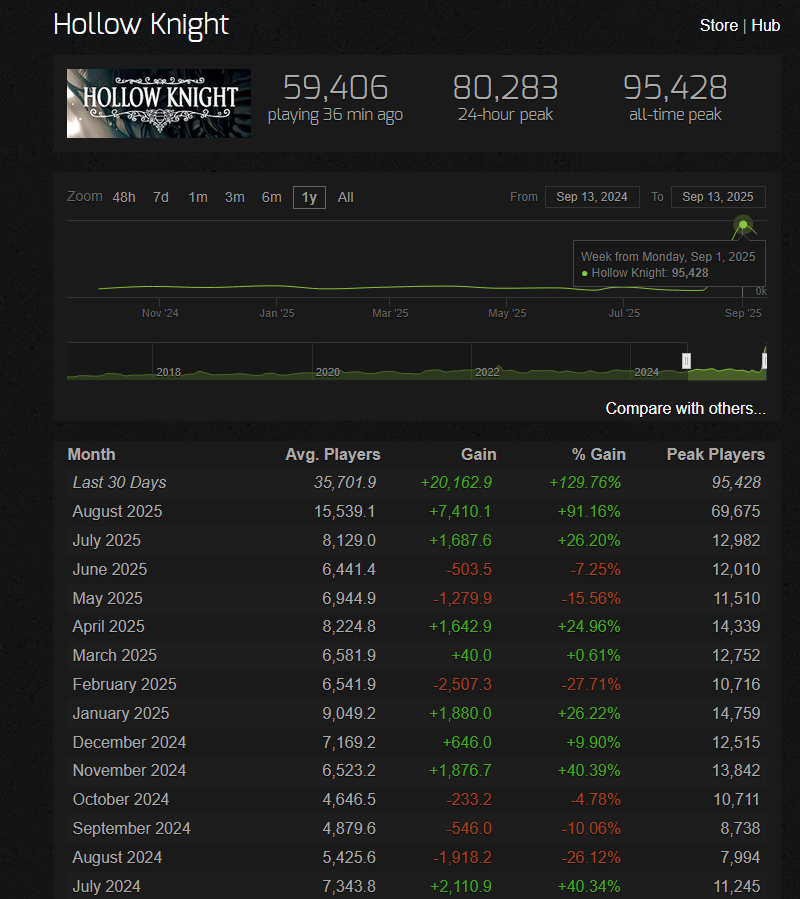
Task: Click the Hollow Knight page title
Action: coord(141,25)
